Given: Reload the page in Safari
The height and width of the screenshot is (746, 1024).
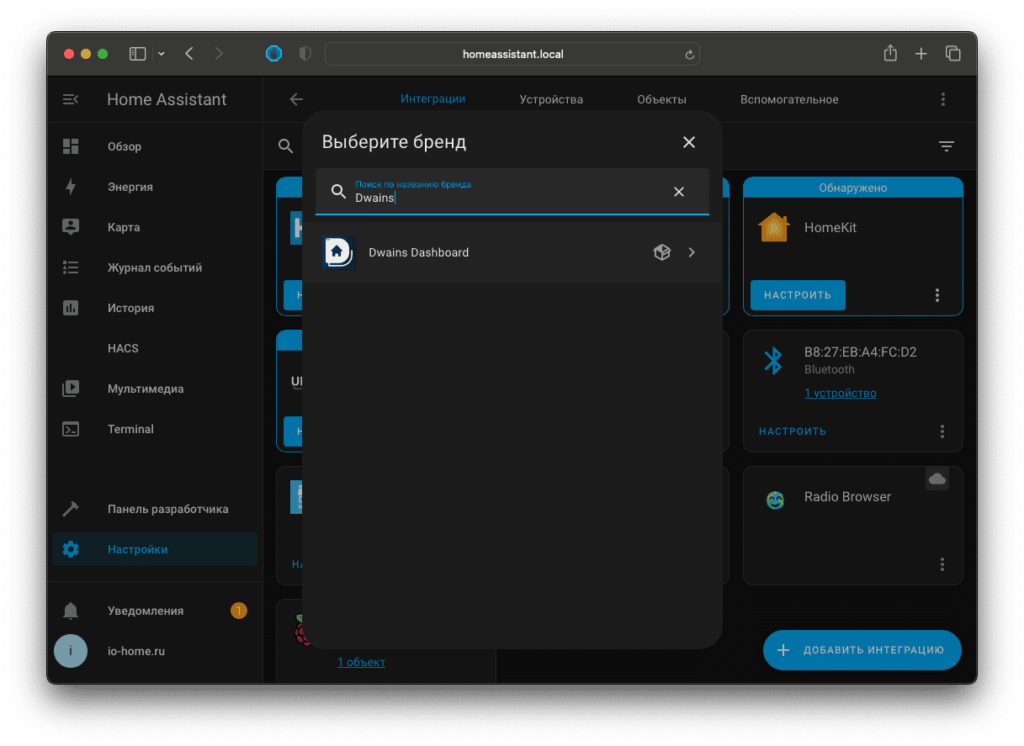Looking at the screenshot, I should click(689, 55).
